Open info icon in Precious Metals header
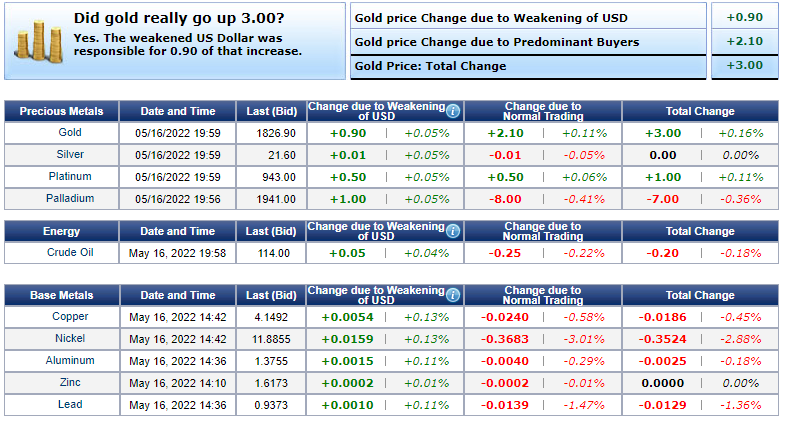This screenshot has width=785, height=421. click(x=453, y=111)
